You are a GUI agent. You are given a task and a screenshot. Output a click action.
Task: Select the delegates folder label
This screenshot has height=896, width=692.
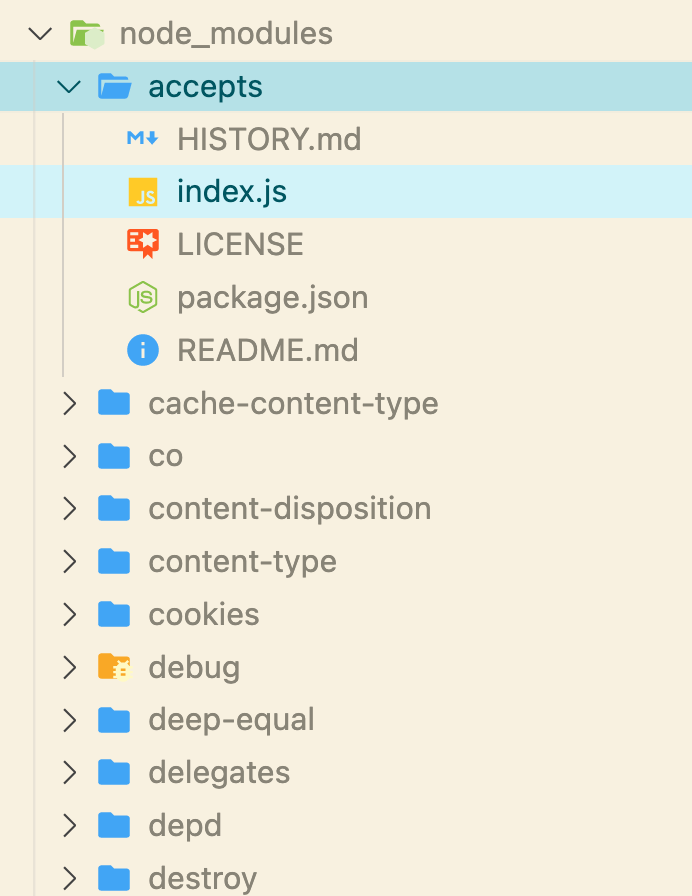click(219, 773)
